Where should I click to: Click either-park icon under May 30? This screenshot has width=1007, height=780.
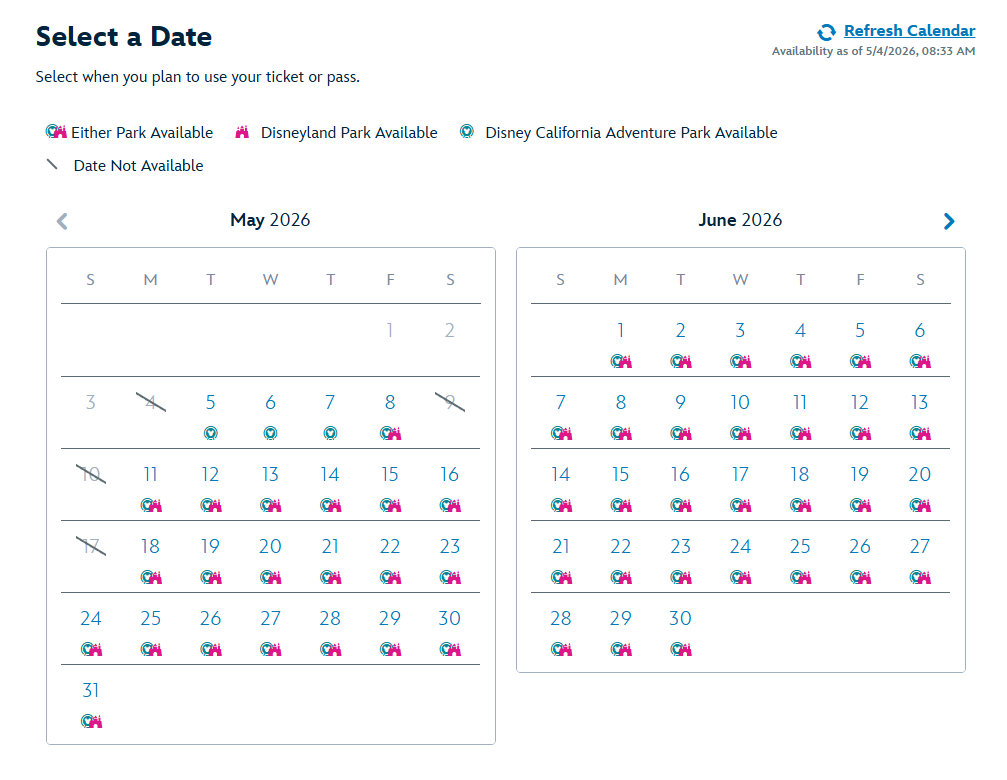450,649
